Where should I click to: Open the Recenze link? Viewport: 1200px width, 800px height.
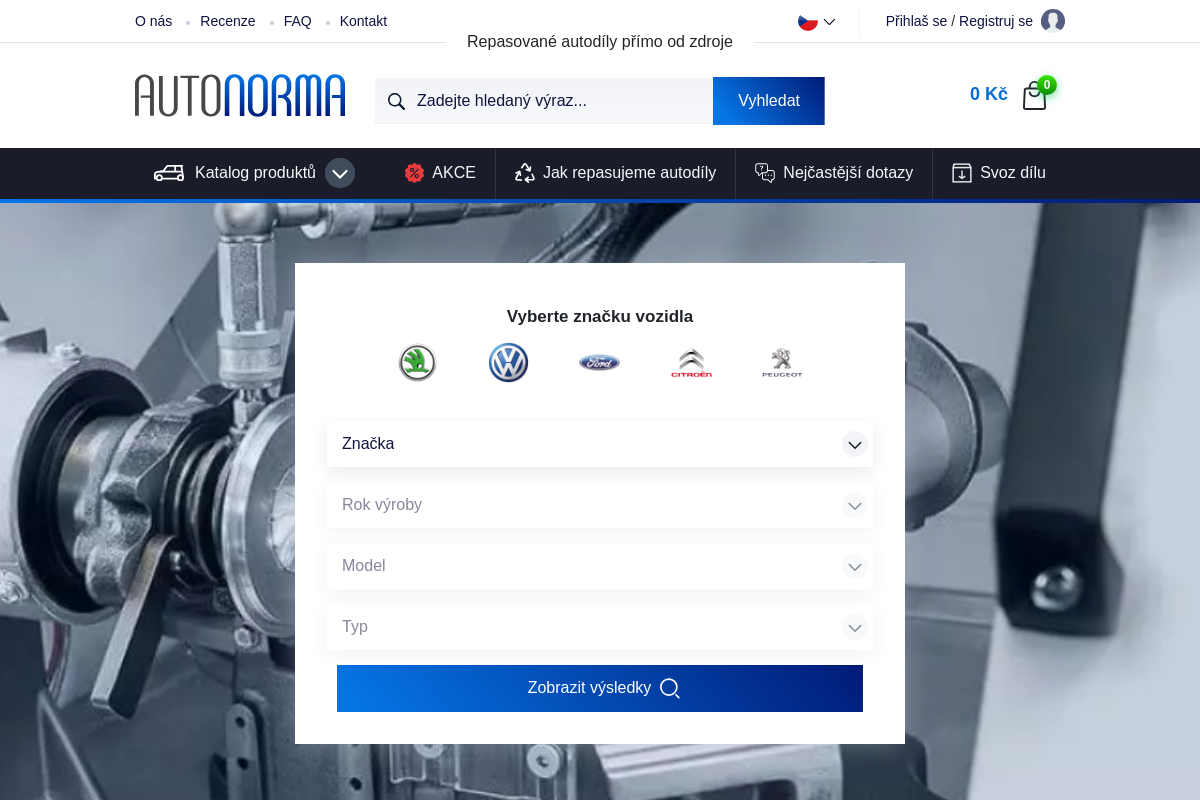227,20
